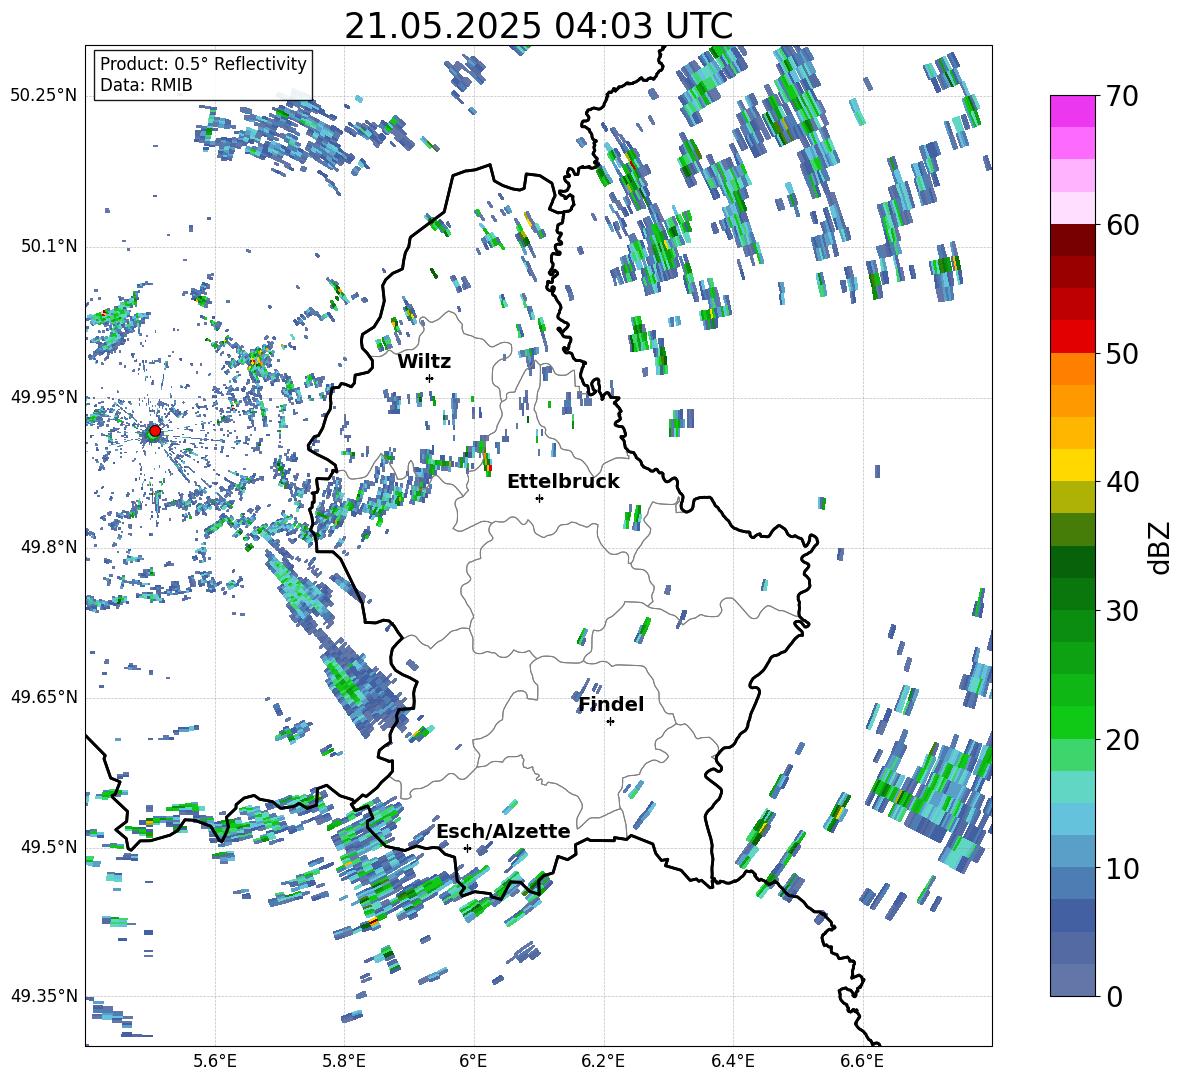Click the red radar location dot

tap(154, 431)
